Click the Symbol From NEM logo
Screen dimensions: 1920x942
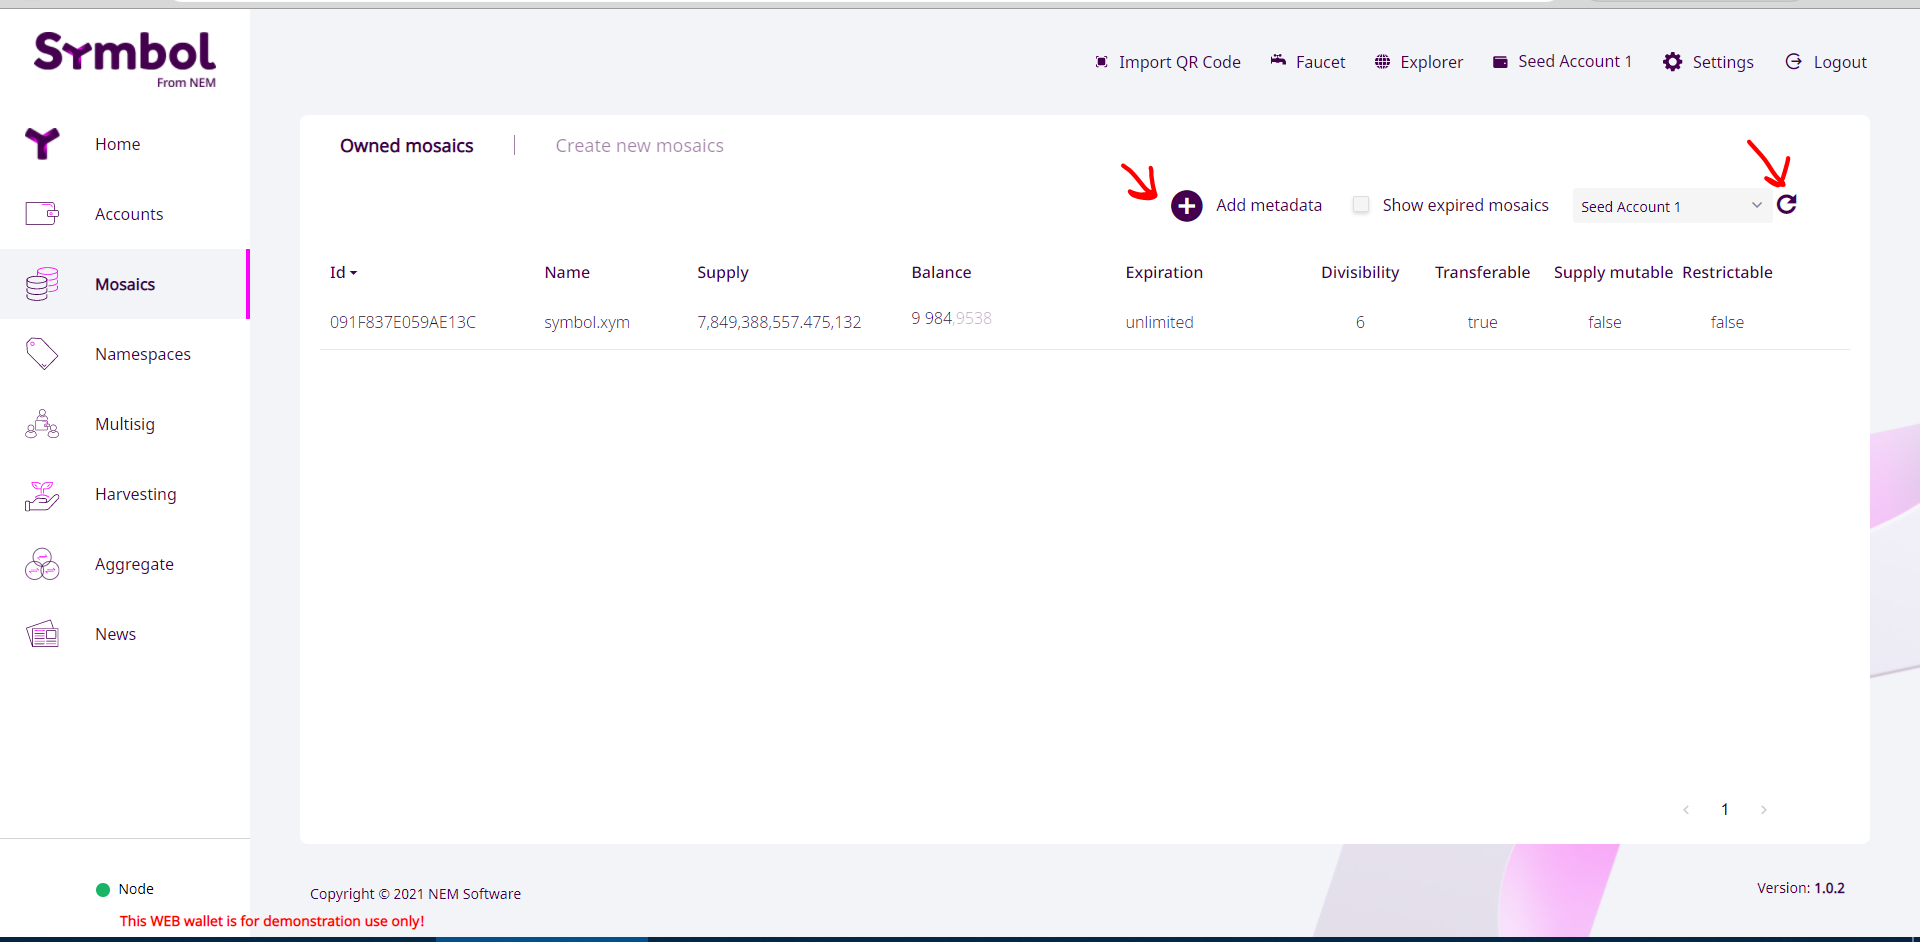125,60
